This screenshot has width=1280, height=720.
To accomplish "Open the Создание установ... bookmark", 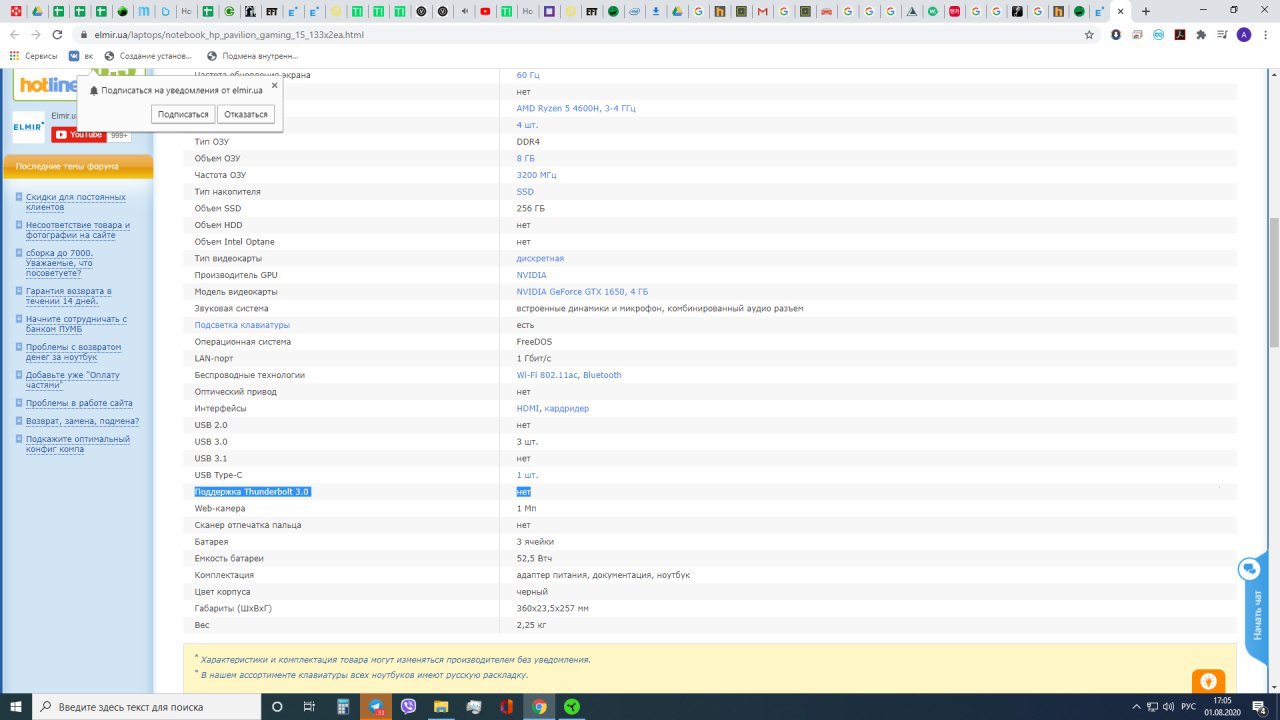I will [x=148, y=56].
